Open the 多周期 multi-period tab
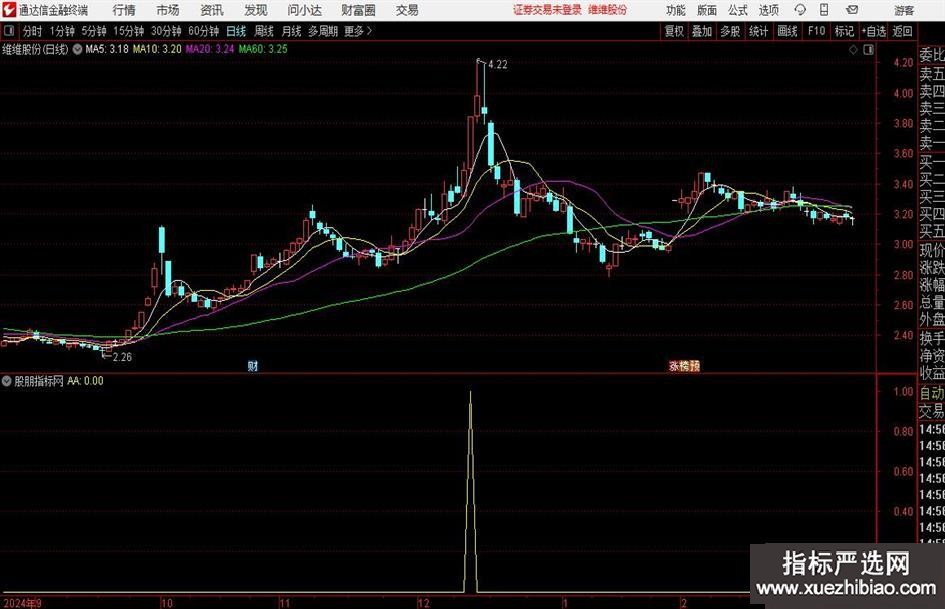Screen dimensions: 945x609 [x=323, y=31]
